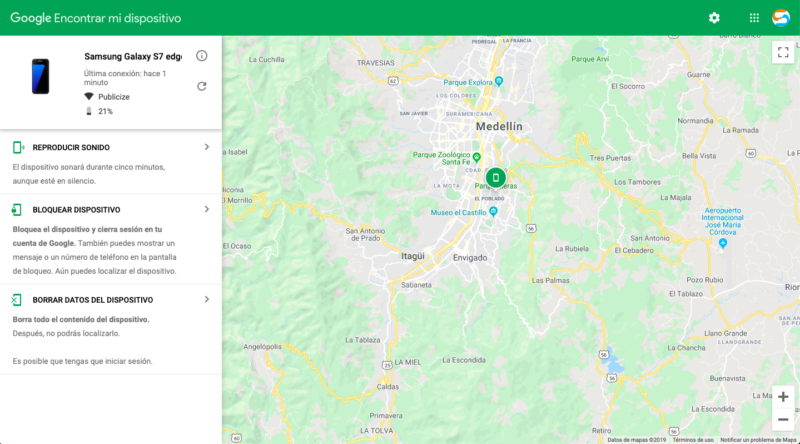Click the Parque Explora map pin
The image size is (800, 444).
(x=499, y=81)
